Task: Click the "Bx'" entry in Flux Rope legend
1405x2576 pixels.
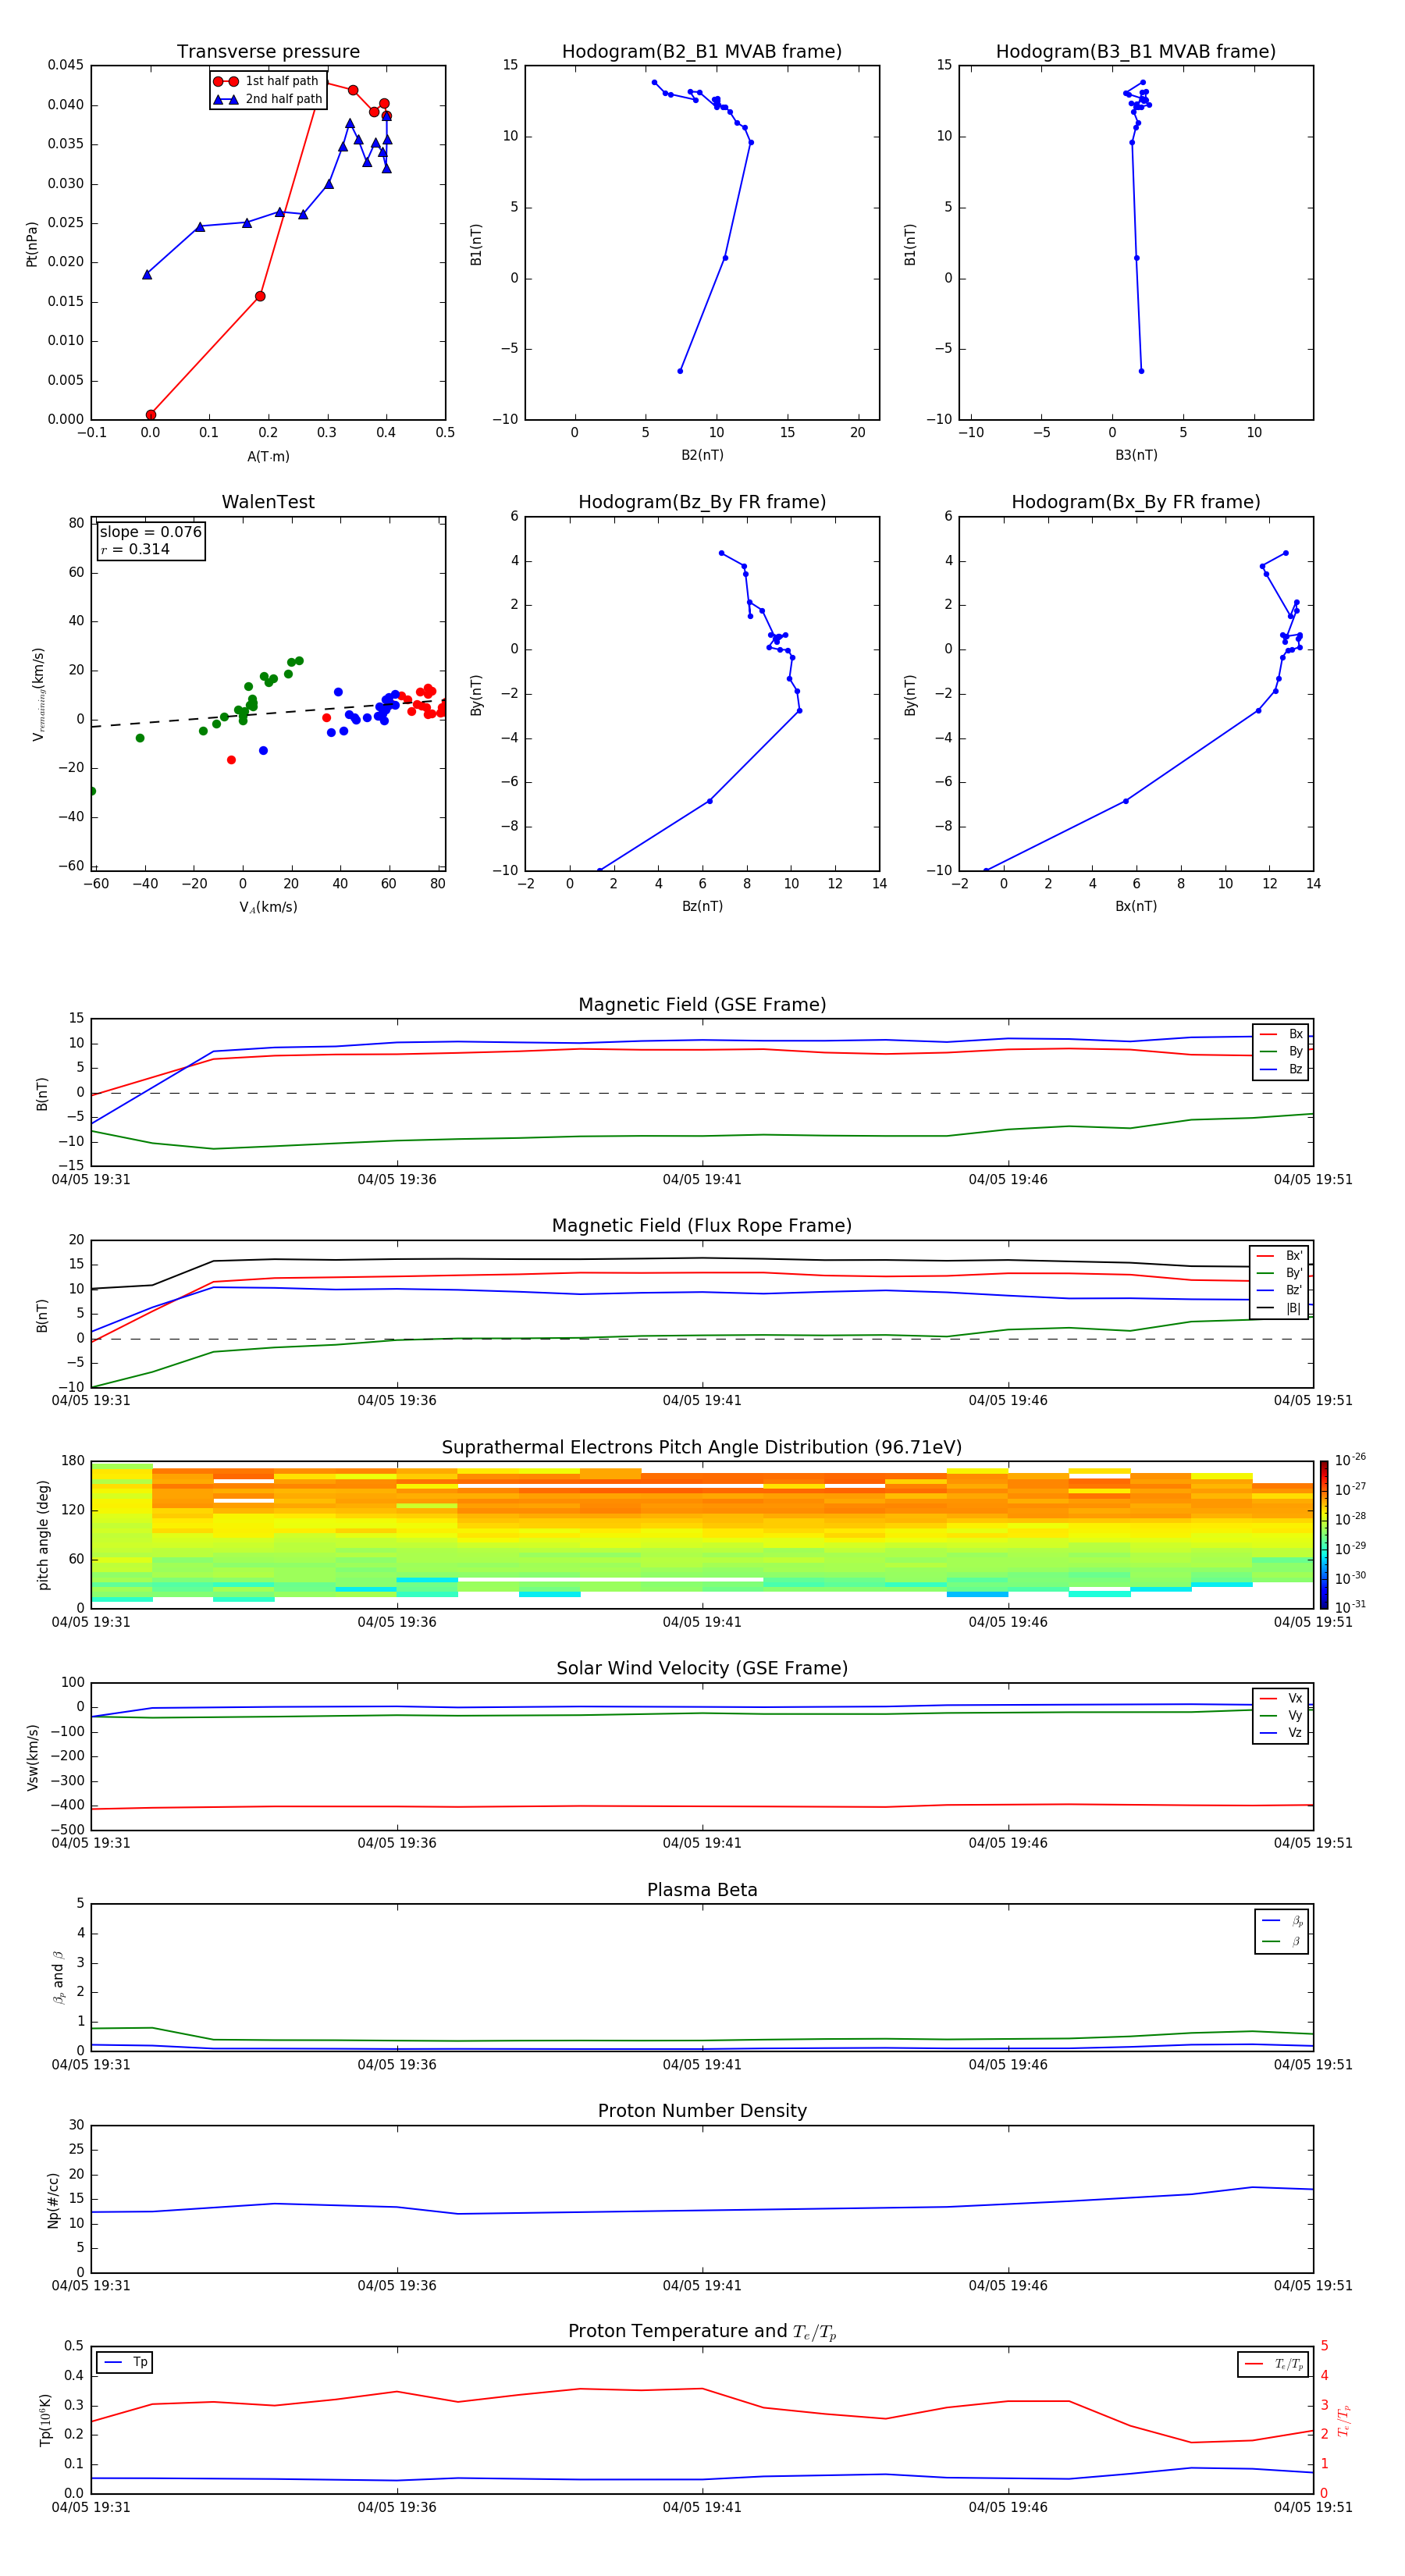Action: 1280,1256
